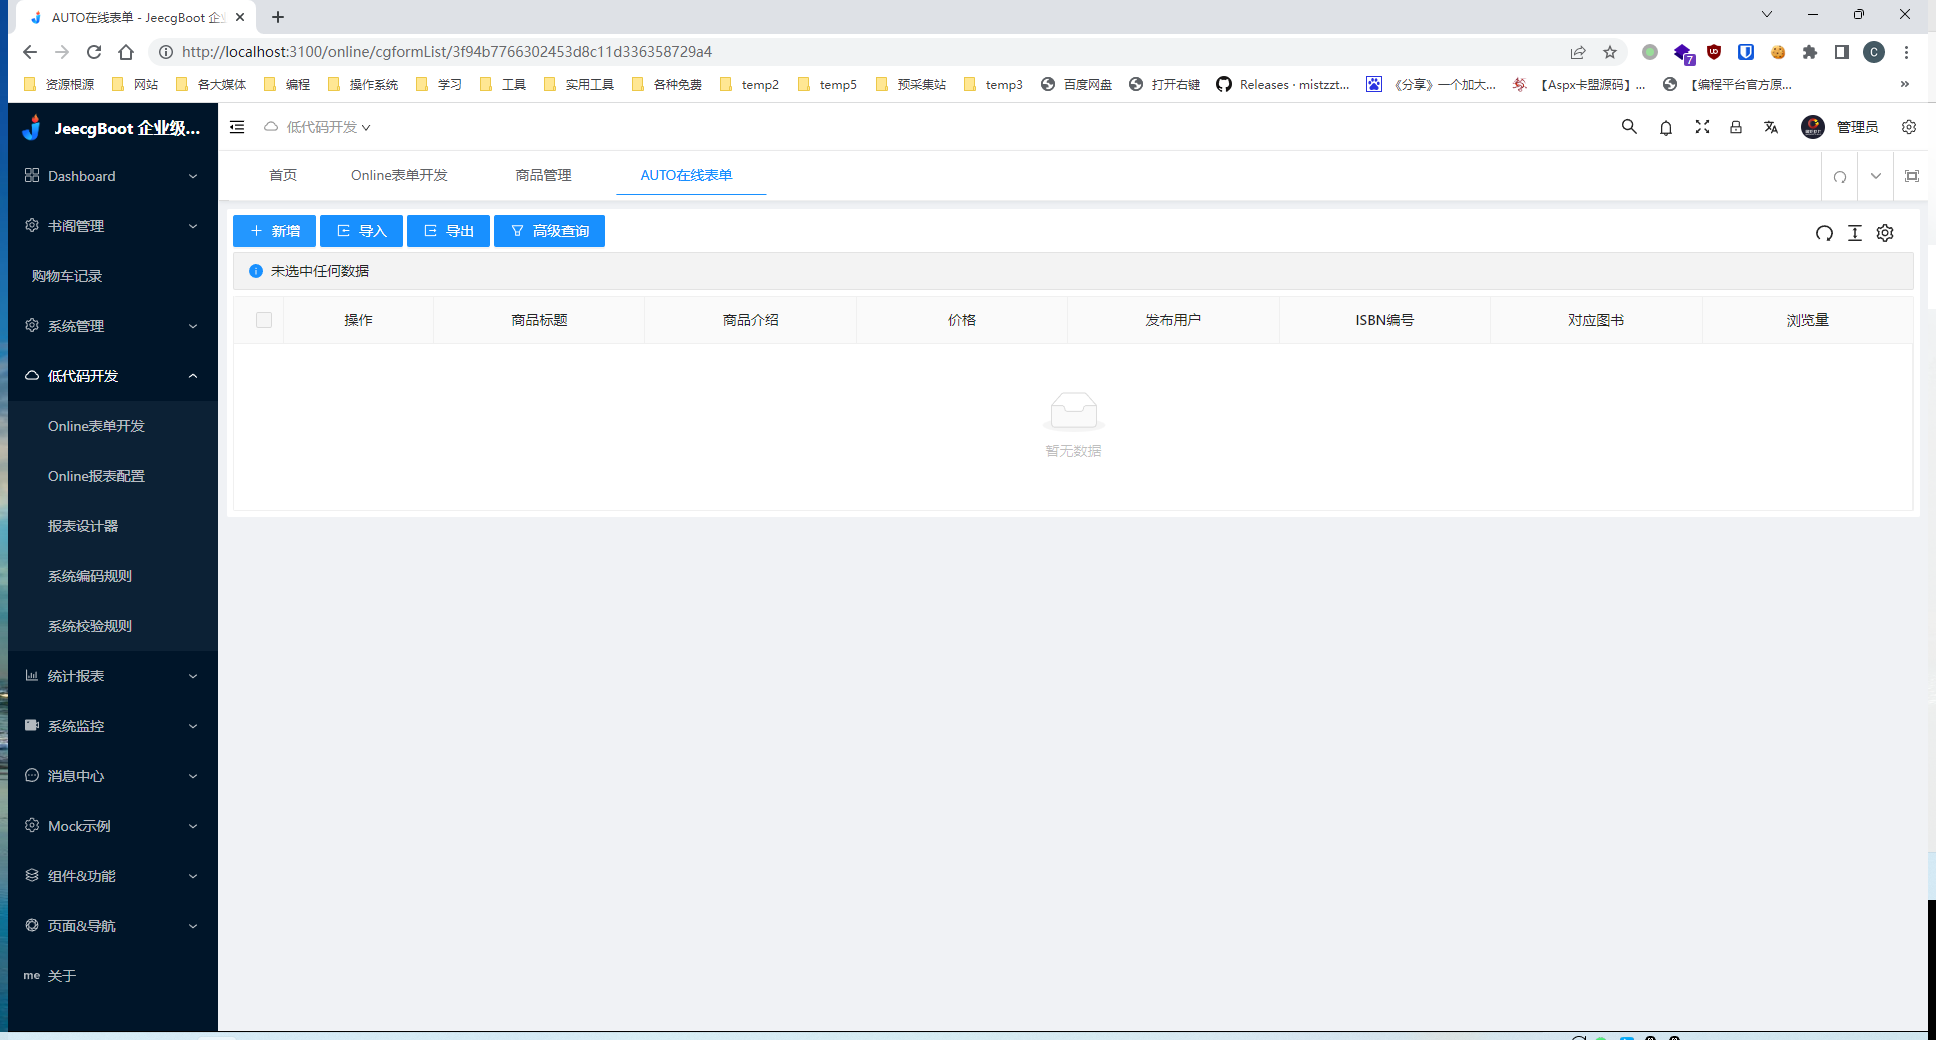The height and width of the screenshot is (1040, 1936).
Task: Share this page icon in address bar
Action: [1578, 52]
